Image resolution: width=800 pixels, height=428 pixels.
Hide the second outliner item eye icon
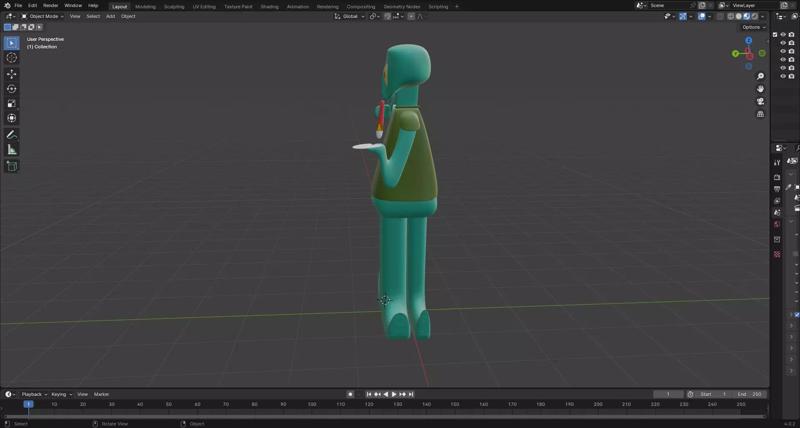[x=783, y=43]
